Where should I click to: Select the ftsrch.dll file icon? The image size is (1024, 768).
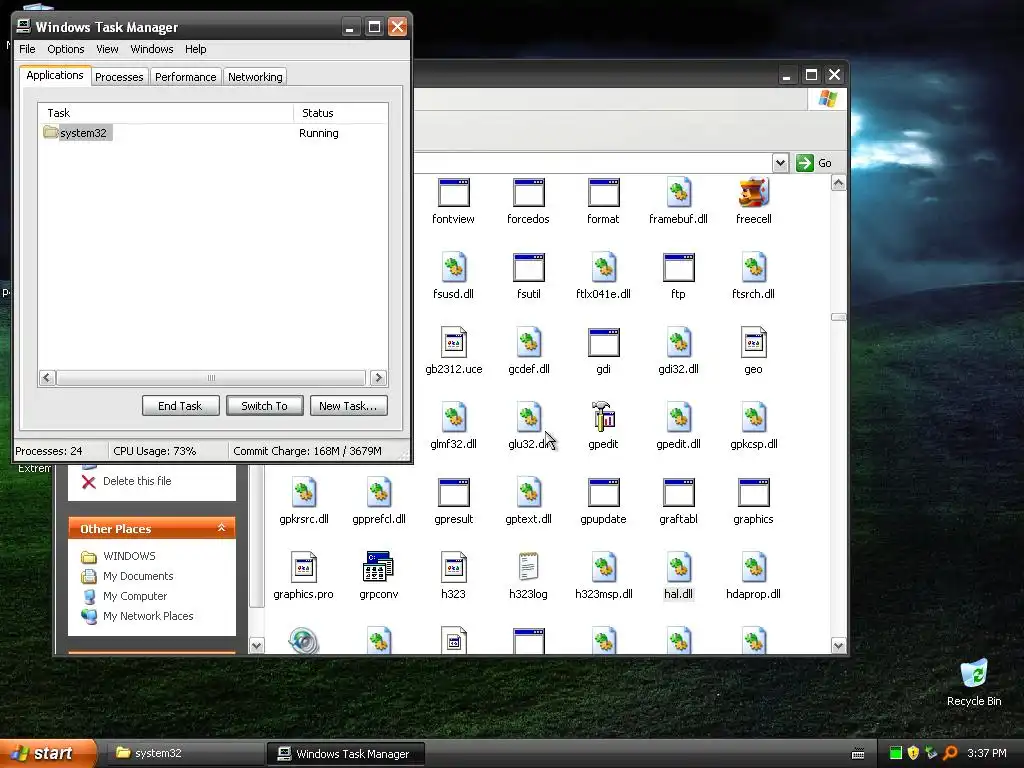754,268
